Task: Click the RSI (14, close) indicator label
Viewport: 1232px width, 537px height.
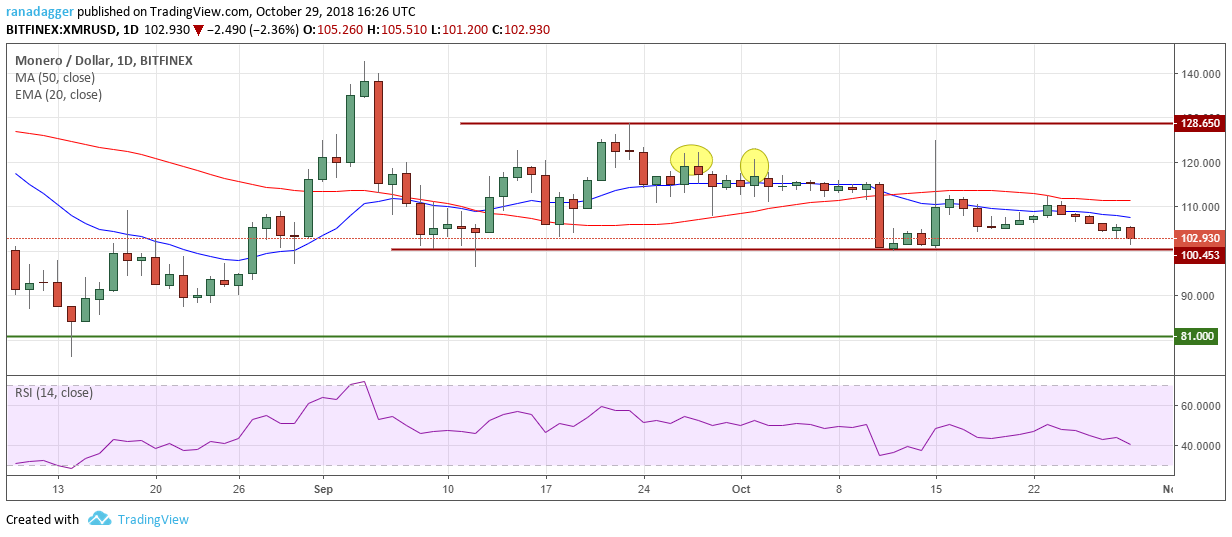Action: 54,392
